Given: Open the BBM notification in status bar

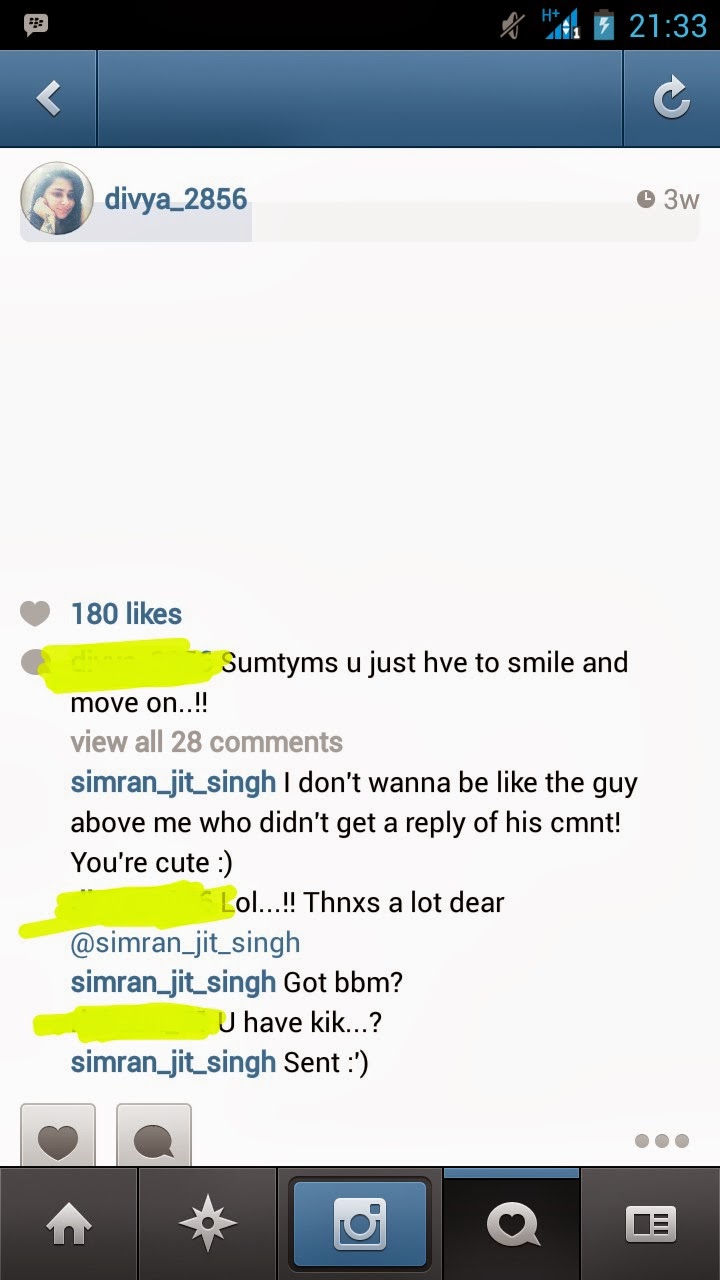Looking at the screenshot, I should pos(35,24).
